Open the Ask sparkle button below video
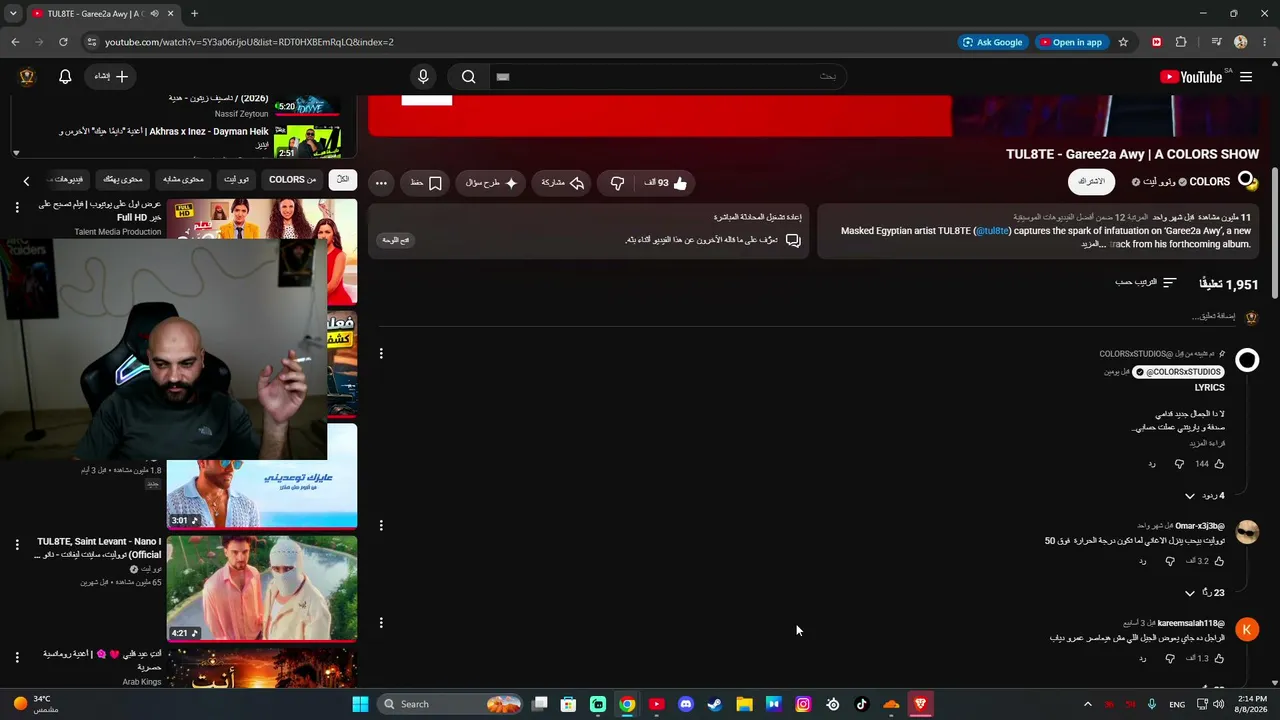Image resolution: width=1280 pixels, height=720 pixels. click(492, 183)
